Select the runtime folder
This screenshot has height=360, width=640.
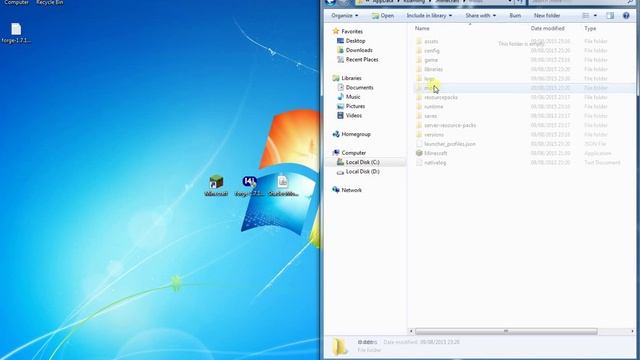(433, 107)
